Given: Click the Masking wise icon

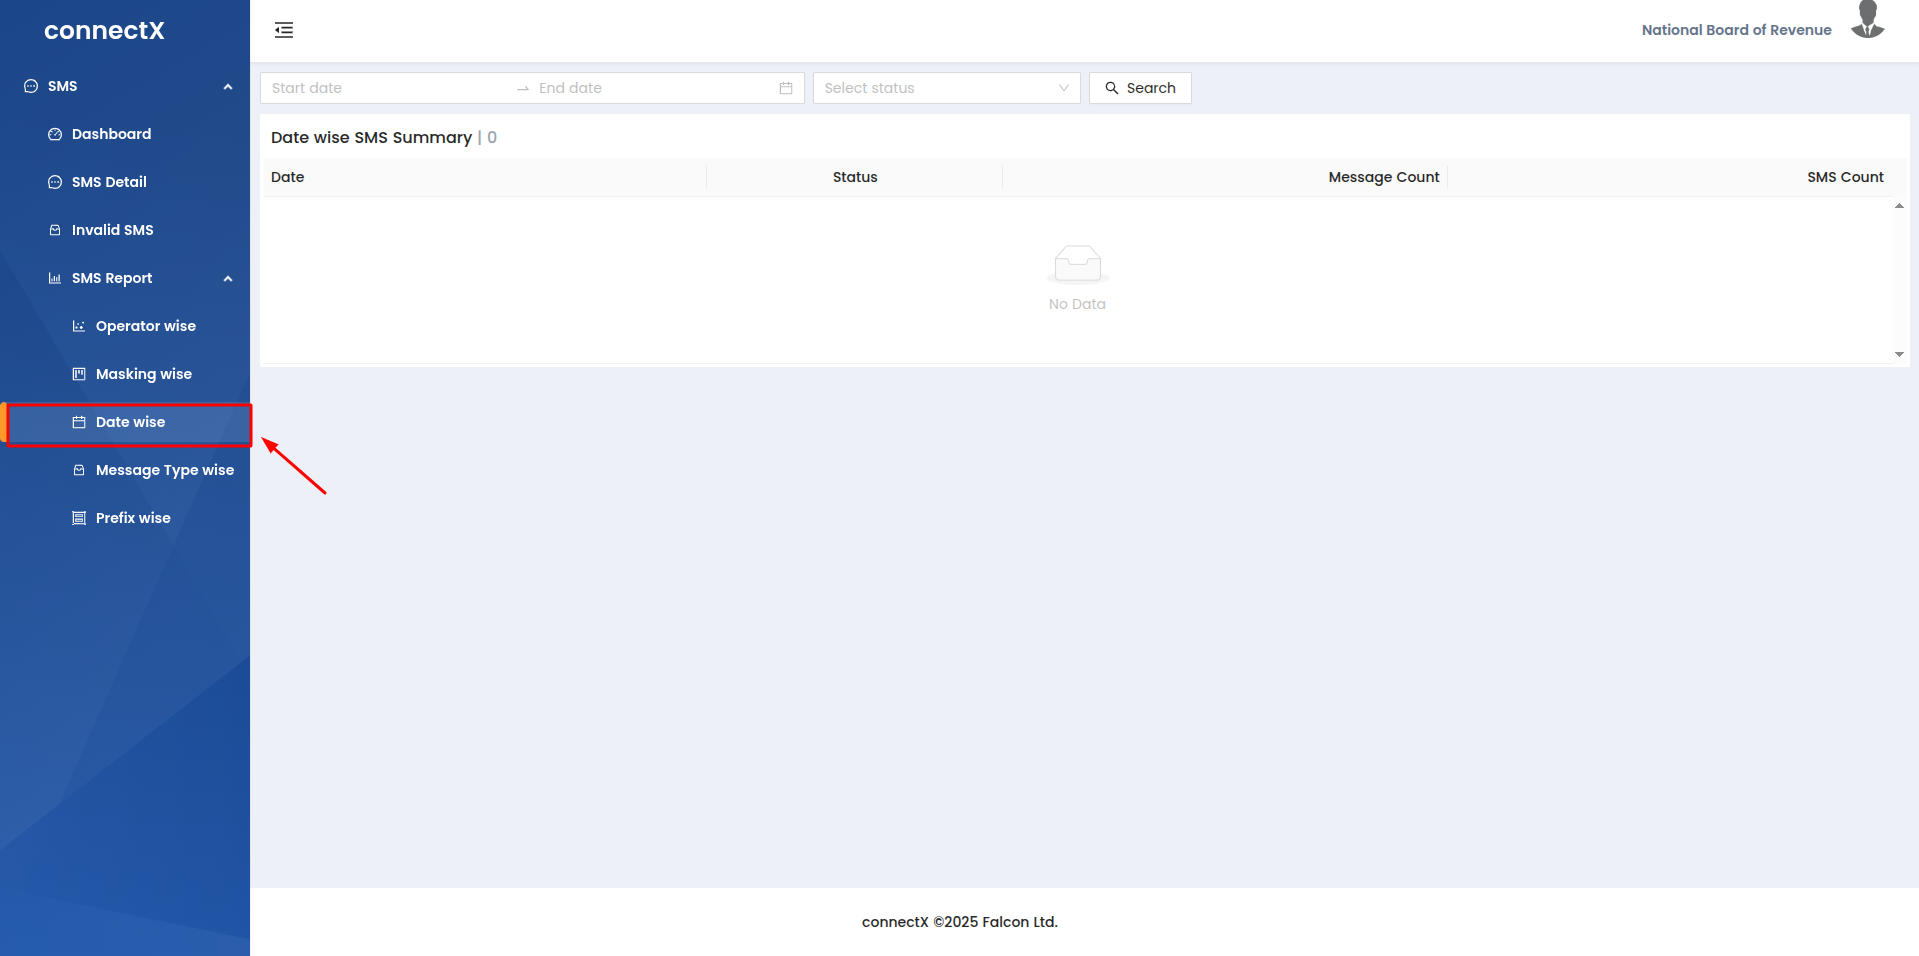Looking at the screenshot, I should tap(79, 374).
